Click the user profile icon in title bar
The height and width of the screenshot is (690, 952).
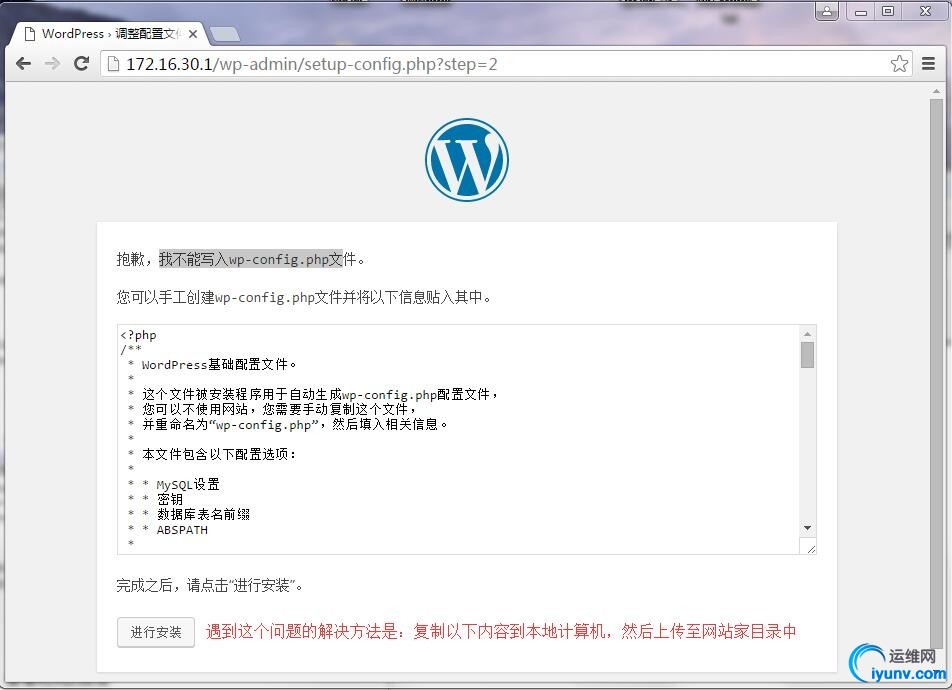(x=827, y=11)
